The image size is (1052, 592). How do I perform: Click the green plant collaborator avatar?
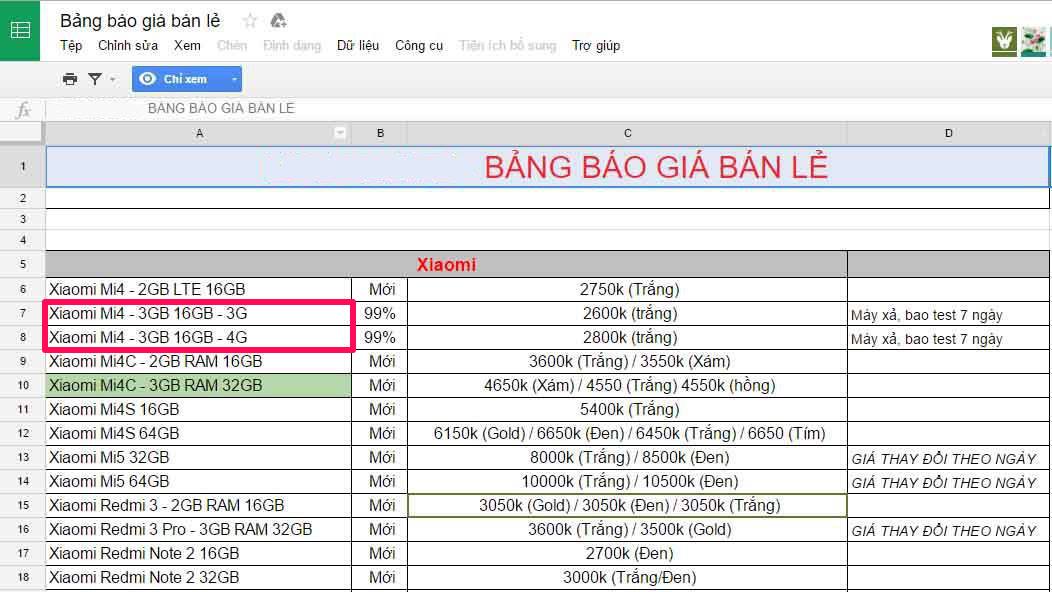click(x=1004, y=42)
